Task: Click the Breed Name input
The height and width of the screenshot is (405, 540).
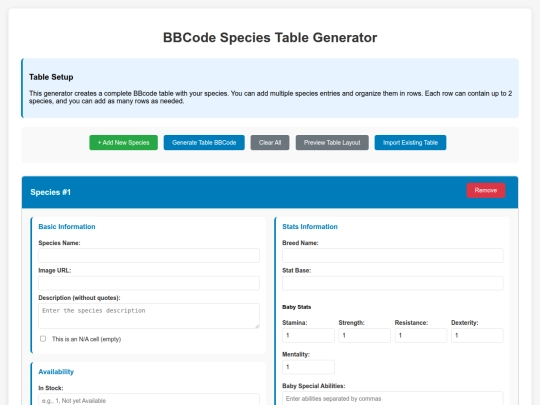Action: point(393,256)
